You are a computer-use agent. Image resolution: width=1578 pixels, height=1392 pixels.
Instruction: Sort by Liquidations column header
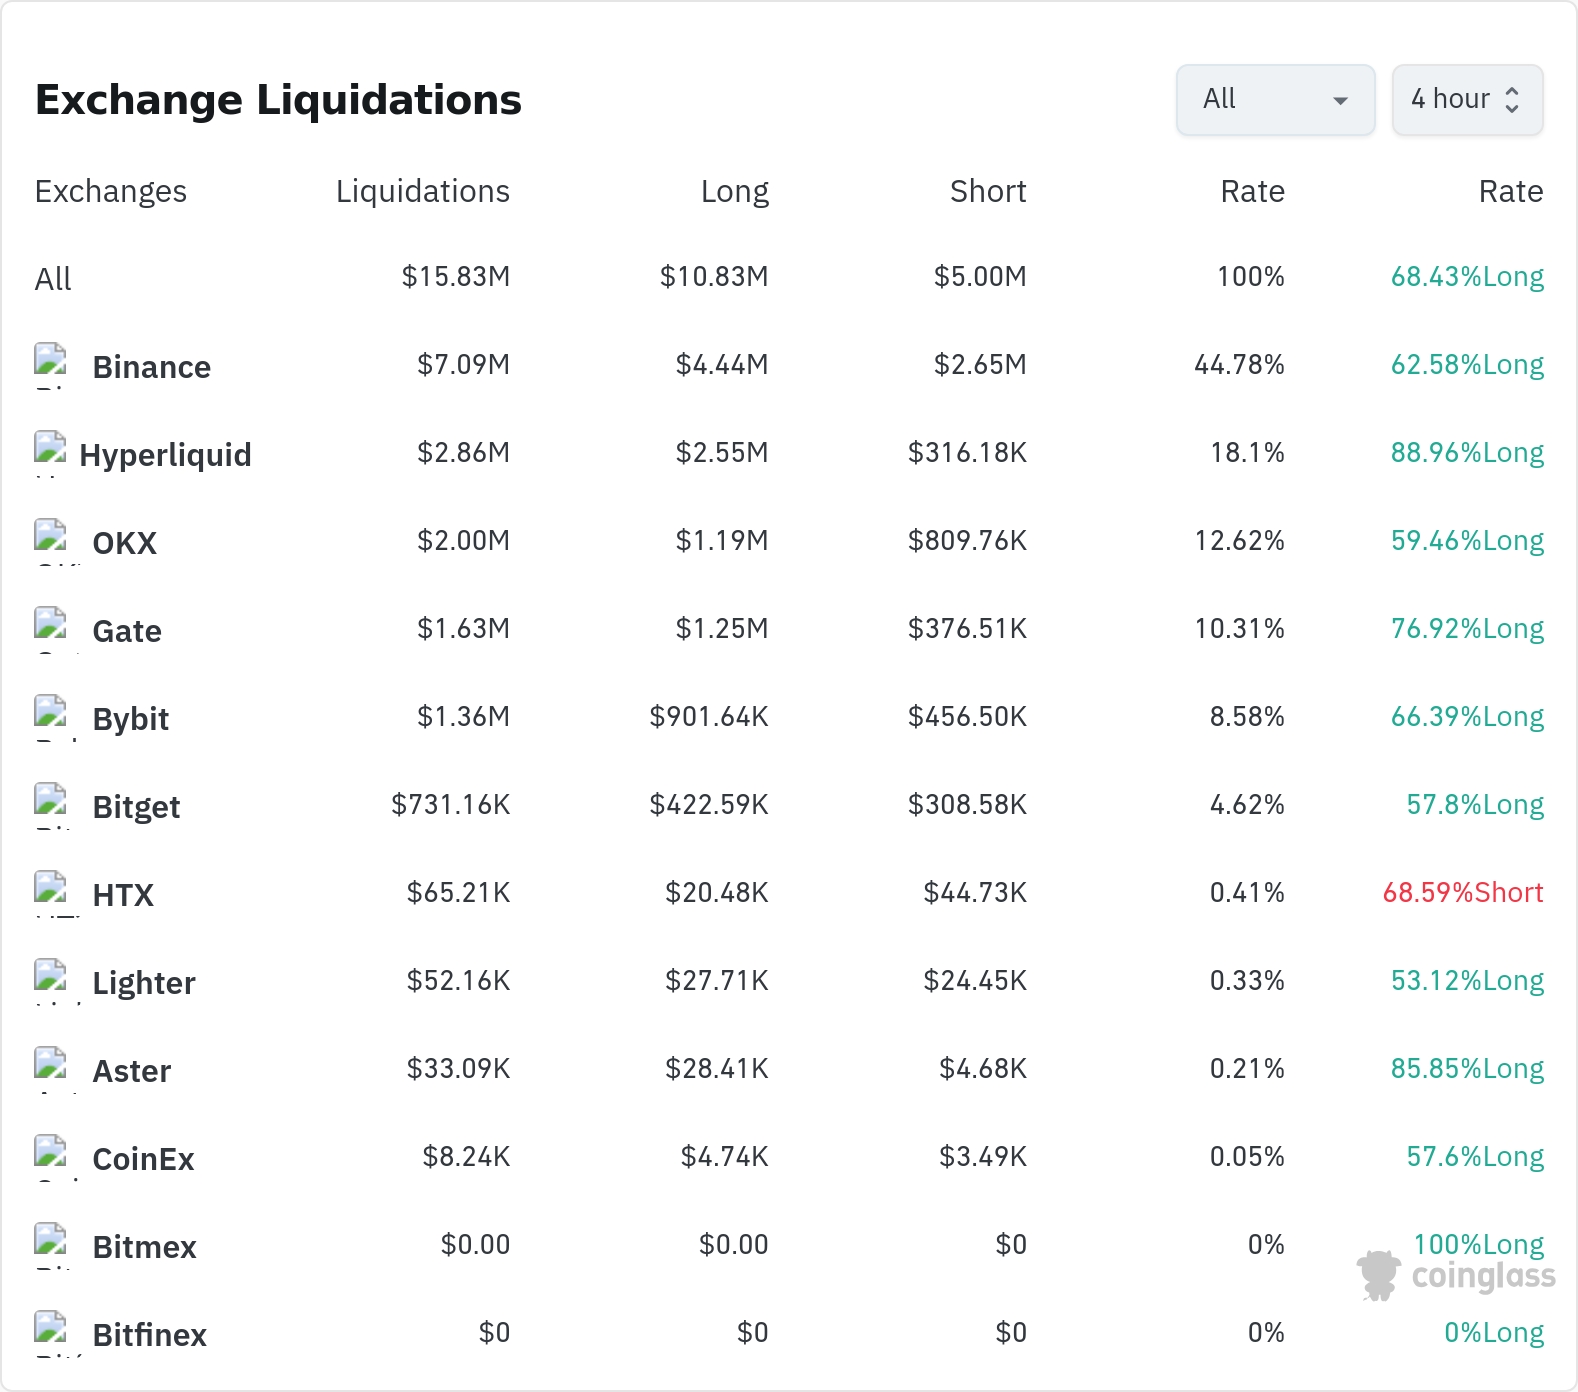click(x=422, y=191)
